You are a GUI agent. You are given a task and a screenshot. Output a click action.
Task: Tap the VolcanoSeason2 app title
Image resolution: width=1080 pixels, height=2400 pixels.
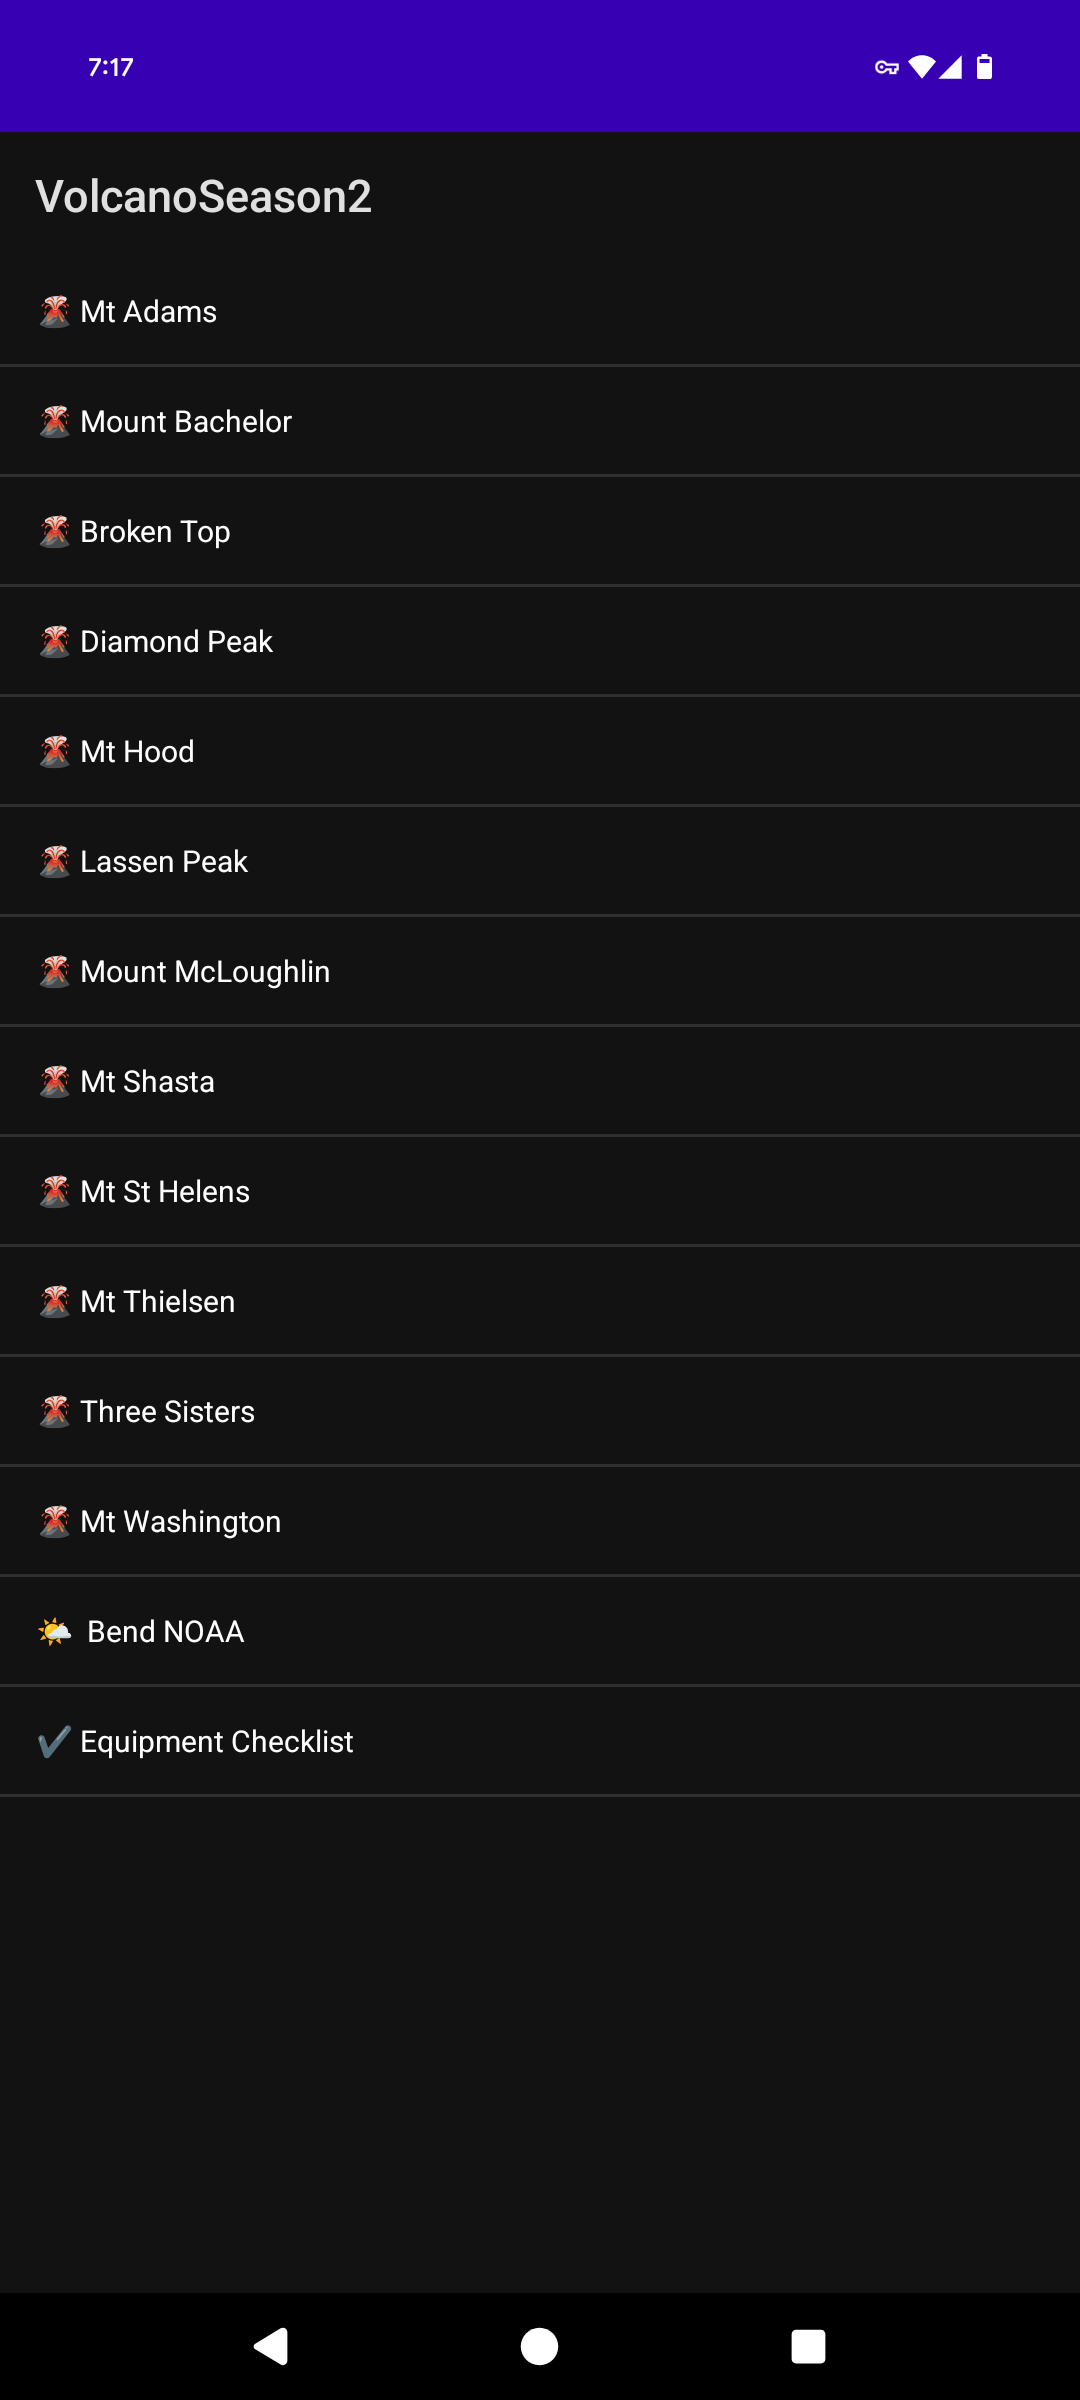(204, 197)
